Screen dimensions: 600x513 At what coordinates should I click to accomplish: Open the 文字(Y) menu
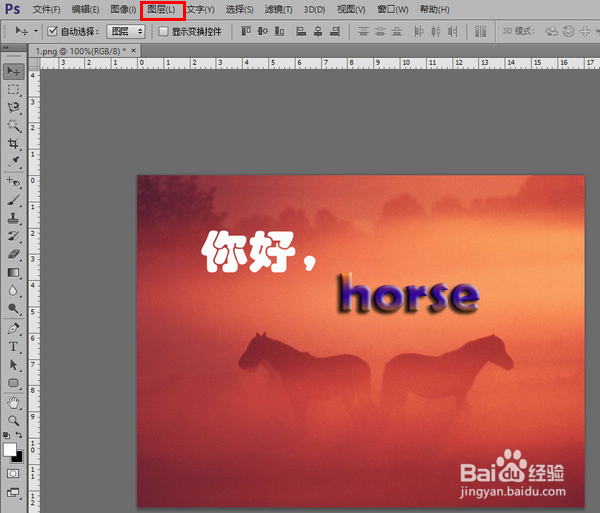pos(201,10)
